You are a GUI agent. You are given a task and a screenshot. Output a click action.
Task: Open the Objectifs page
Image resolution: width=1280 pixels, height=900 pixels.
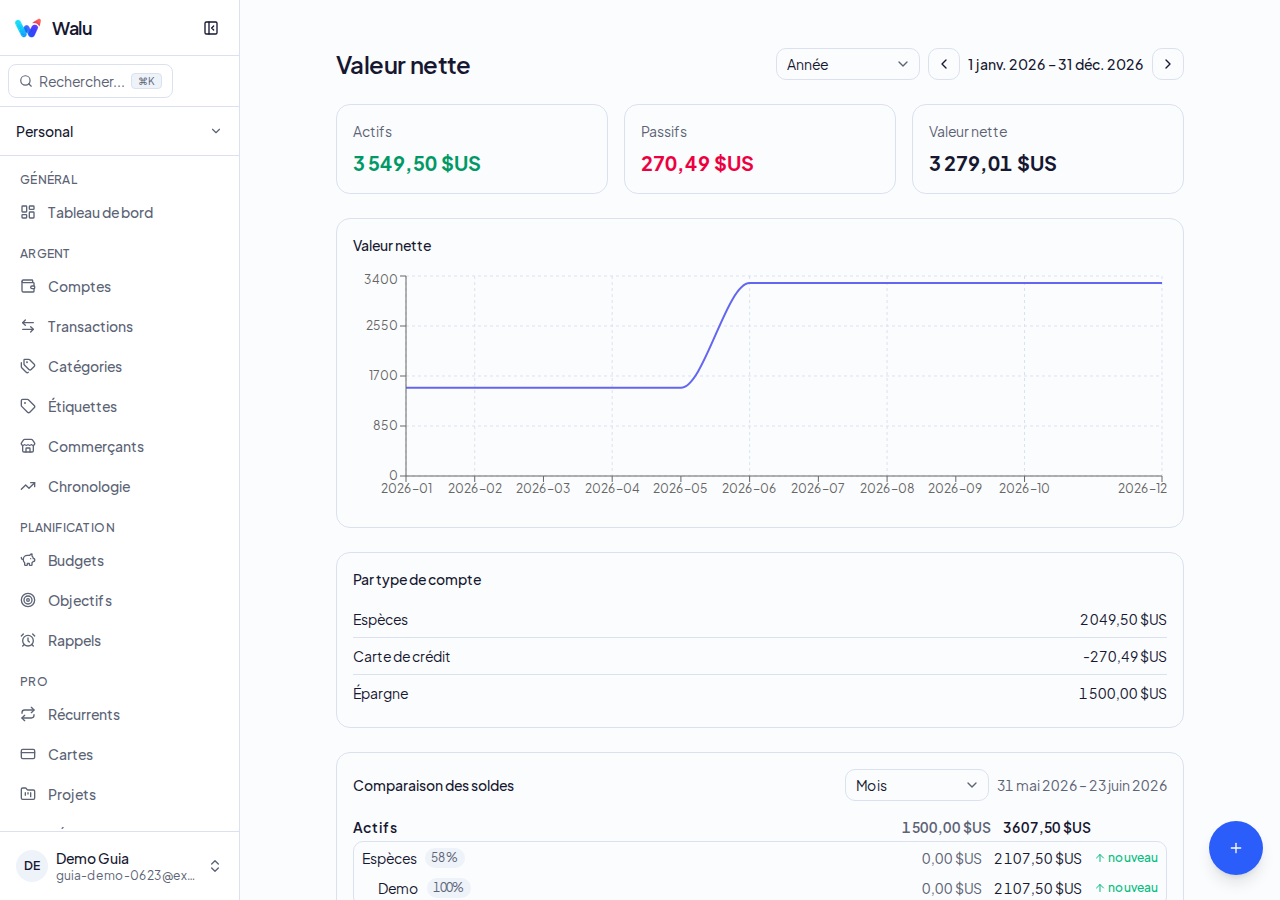120,600
